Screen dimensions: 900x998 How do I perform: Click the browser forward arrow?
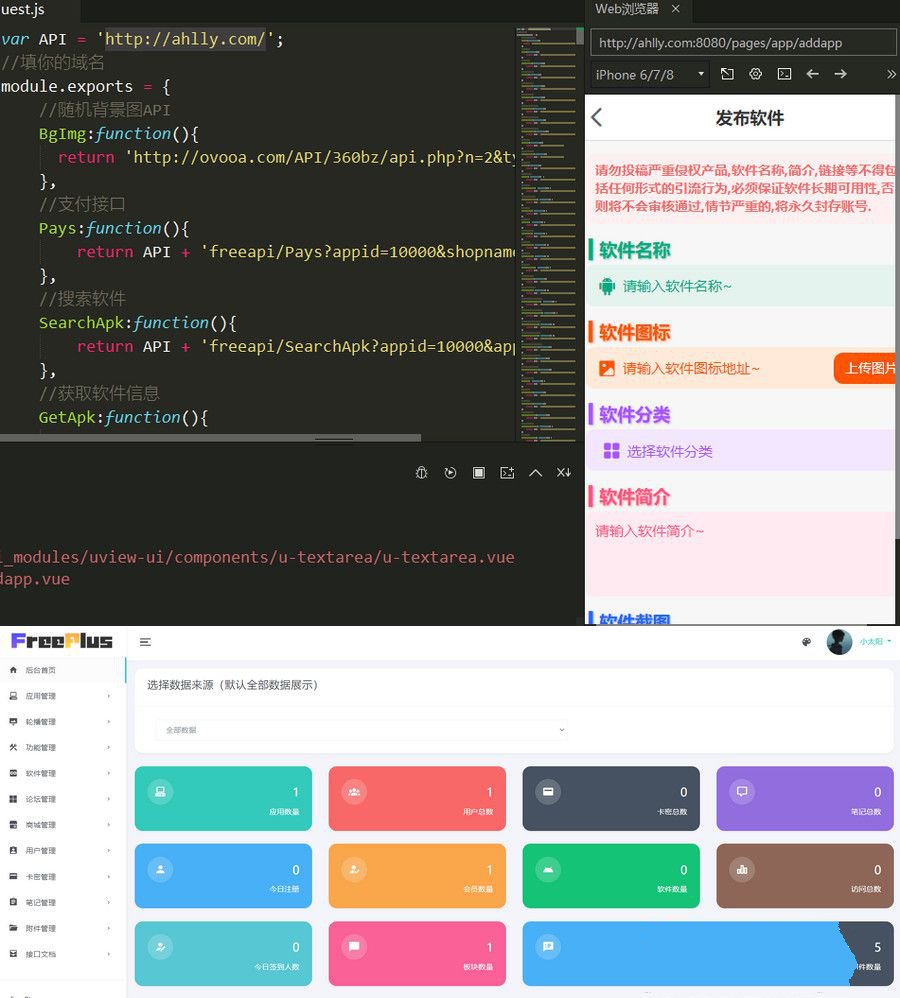click(839, 73)
